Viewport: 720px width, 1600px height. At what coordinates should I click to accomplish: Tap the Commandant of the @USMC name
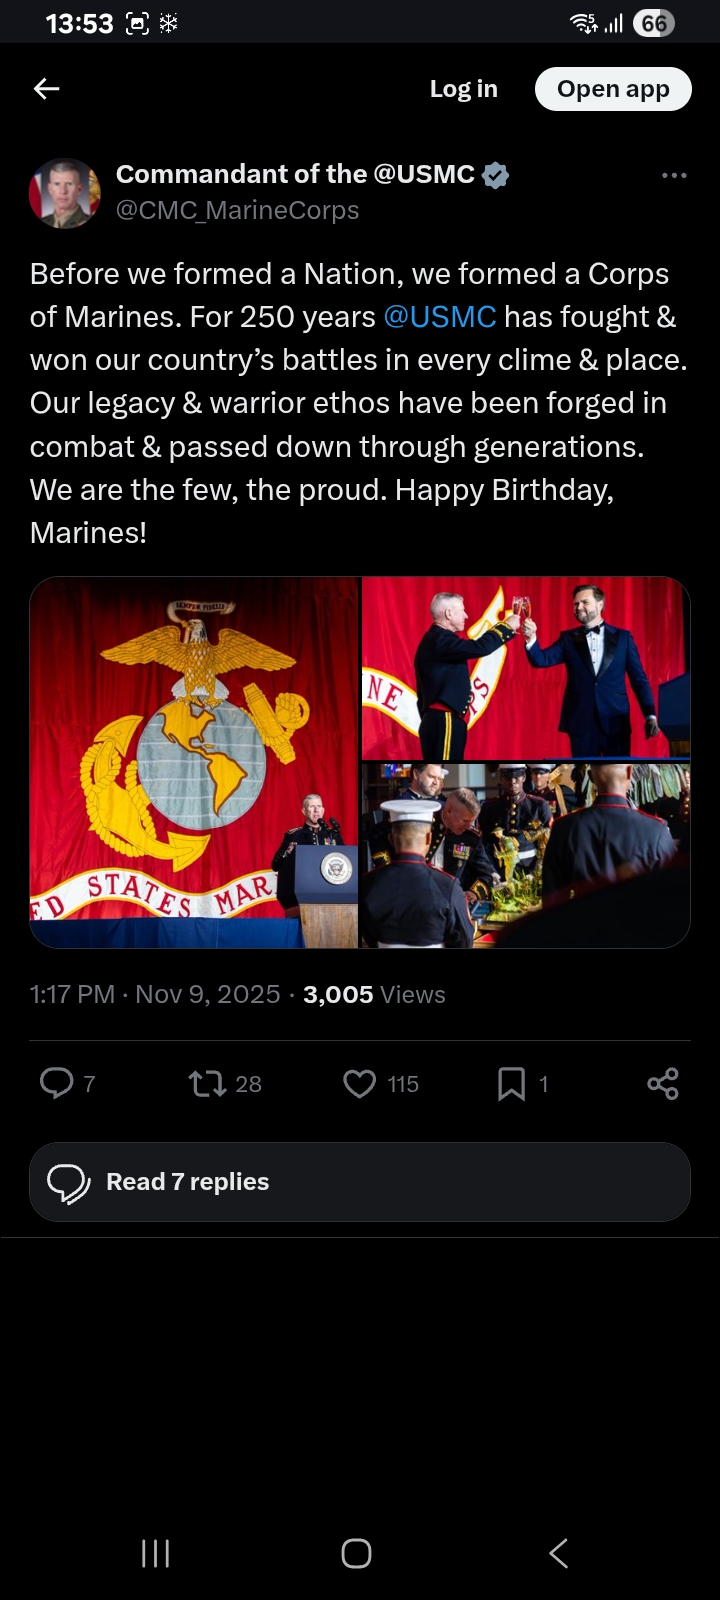[295, 174]
